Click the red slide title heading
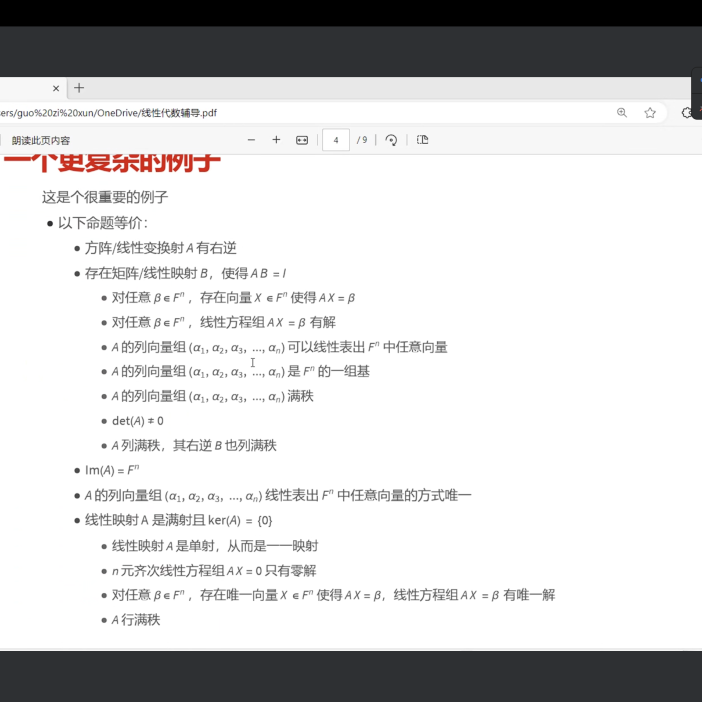The width and height of the screenshot is (702, 702). point(112,162)
